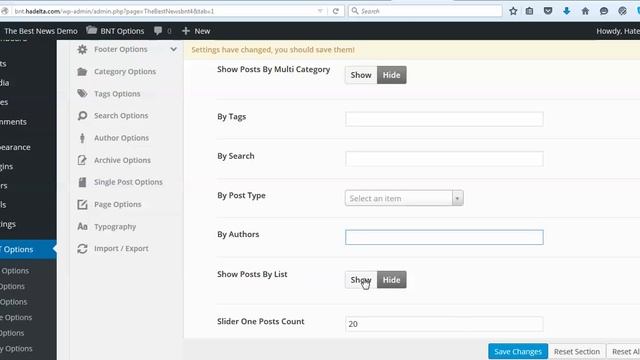
Task: Set Show Posts By Multi Category to Show
Action: pyautogui.click(x=361, y=75)
